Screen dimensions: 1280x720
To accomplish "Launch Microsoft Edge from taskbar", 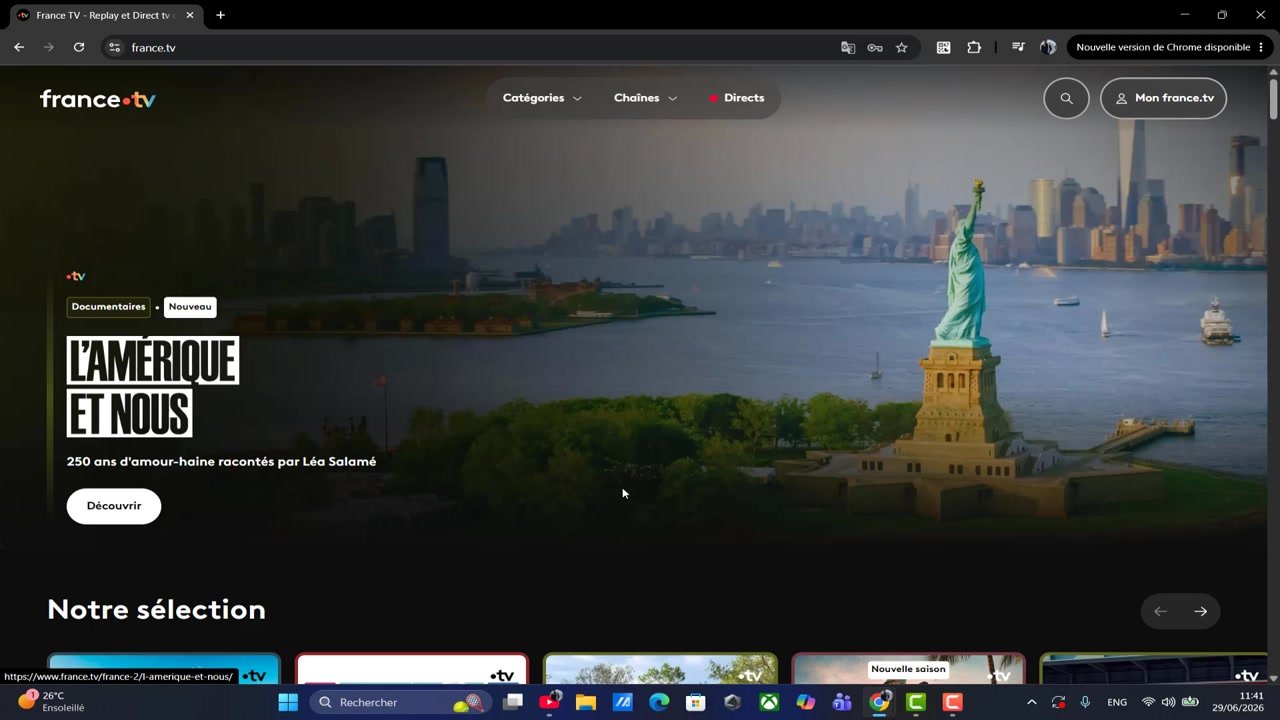I will coord(659,702).
